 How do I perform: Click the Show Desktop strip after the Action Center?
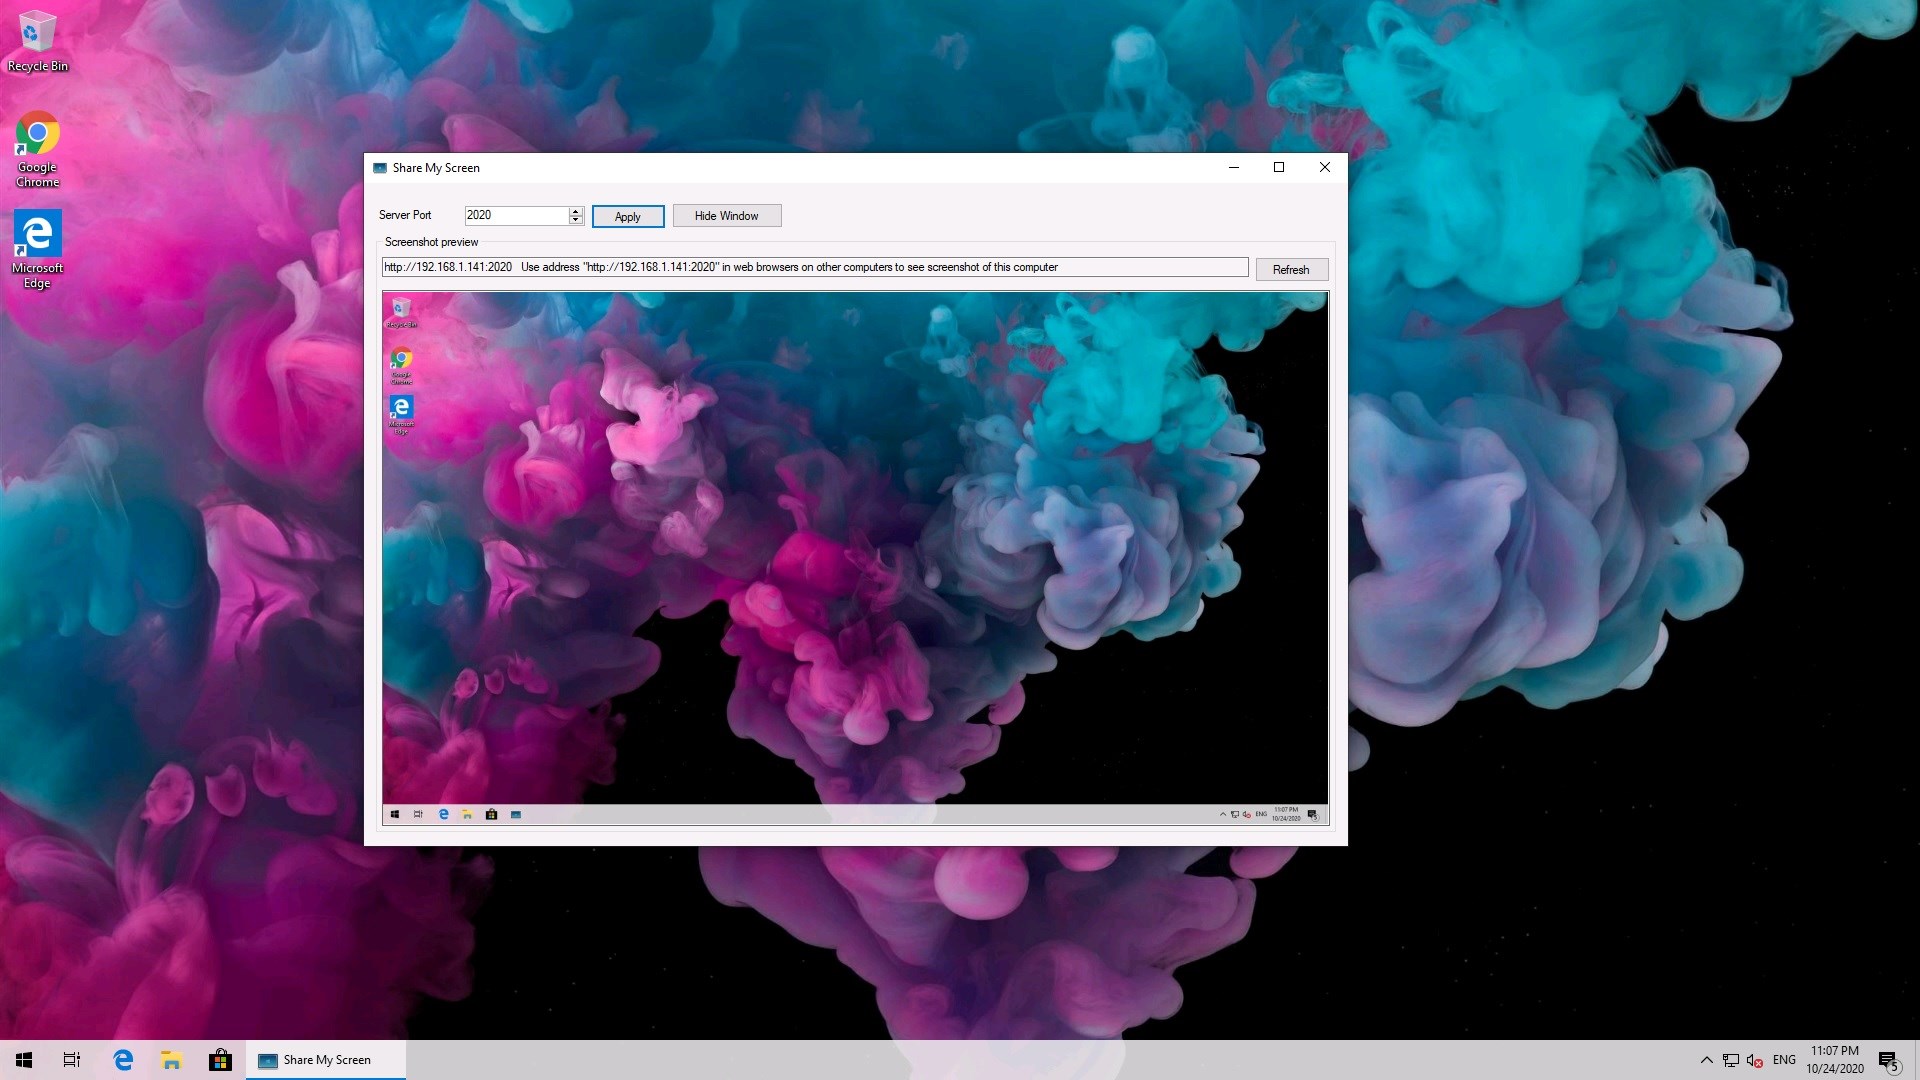[x=1916, y=1060]
